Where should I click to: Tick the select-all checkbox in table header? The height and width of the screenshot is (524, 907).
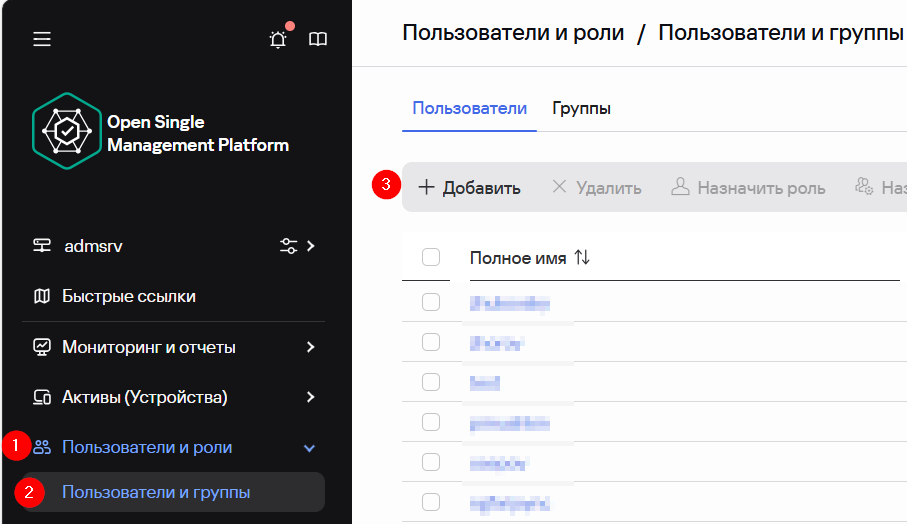point(431,258)
